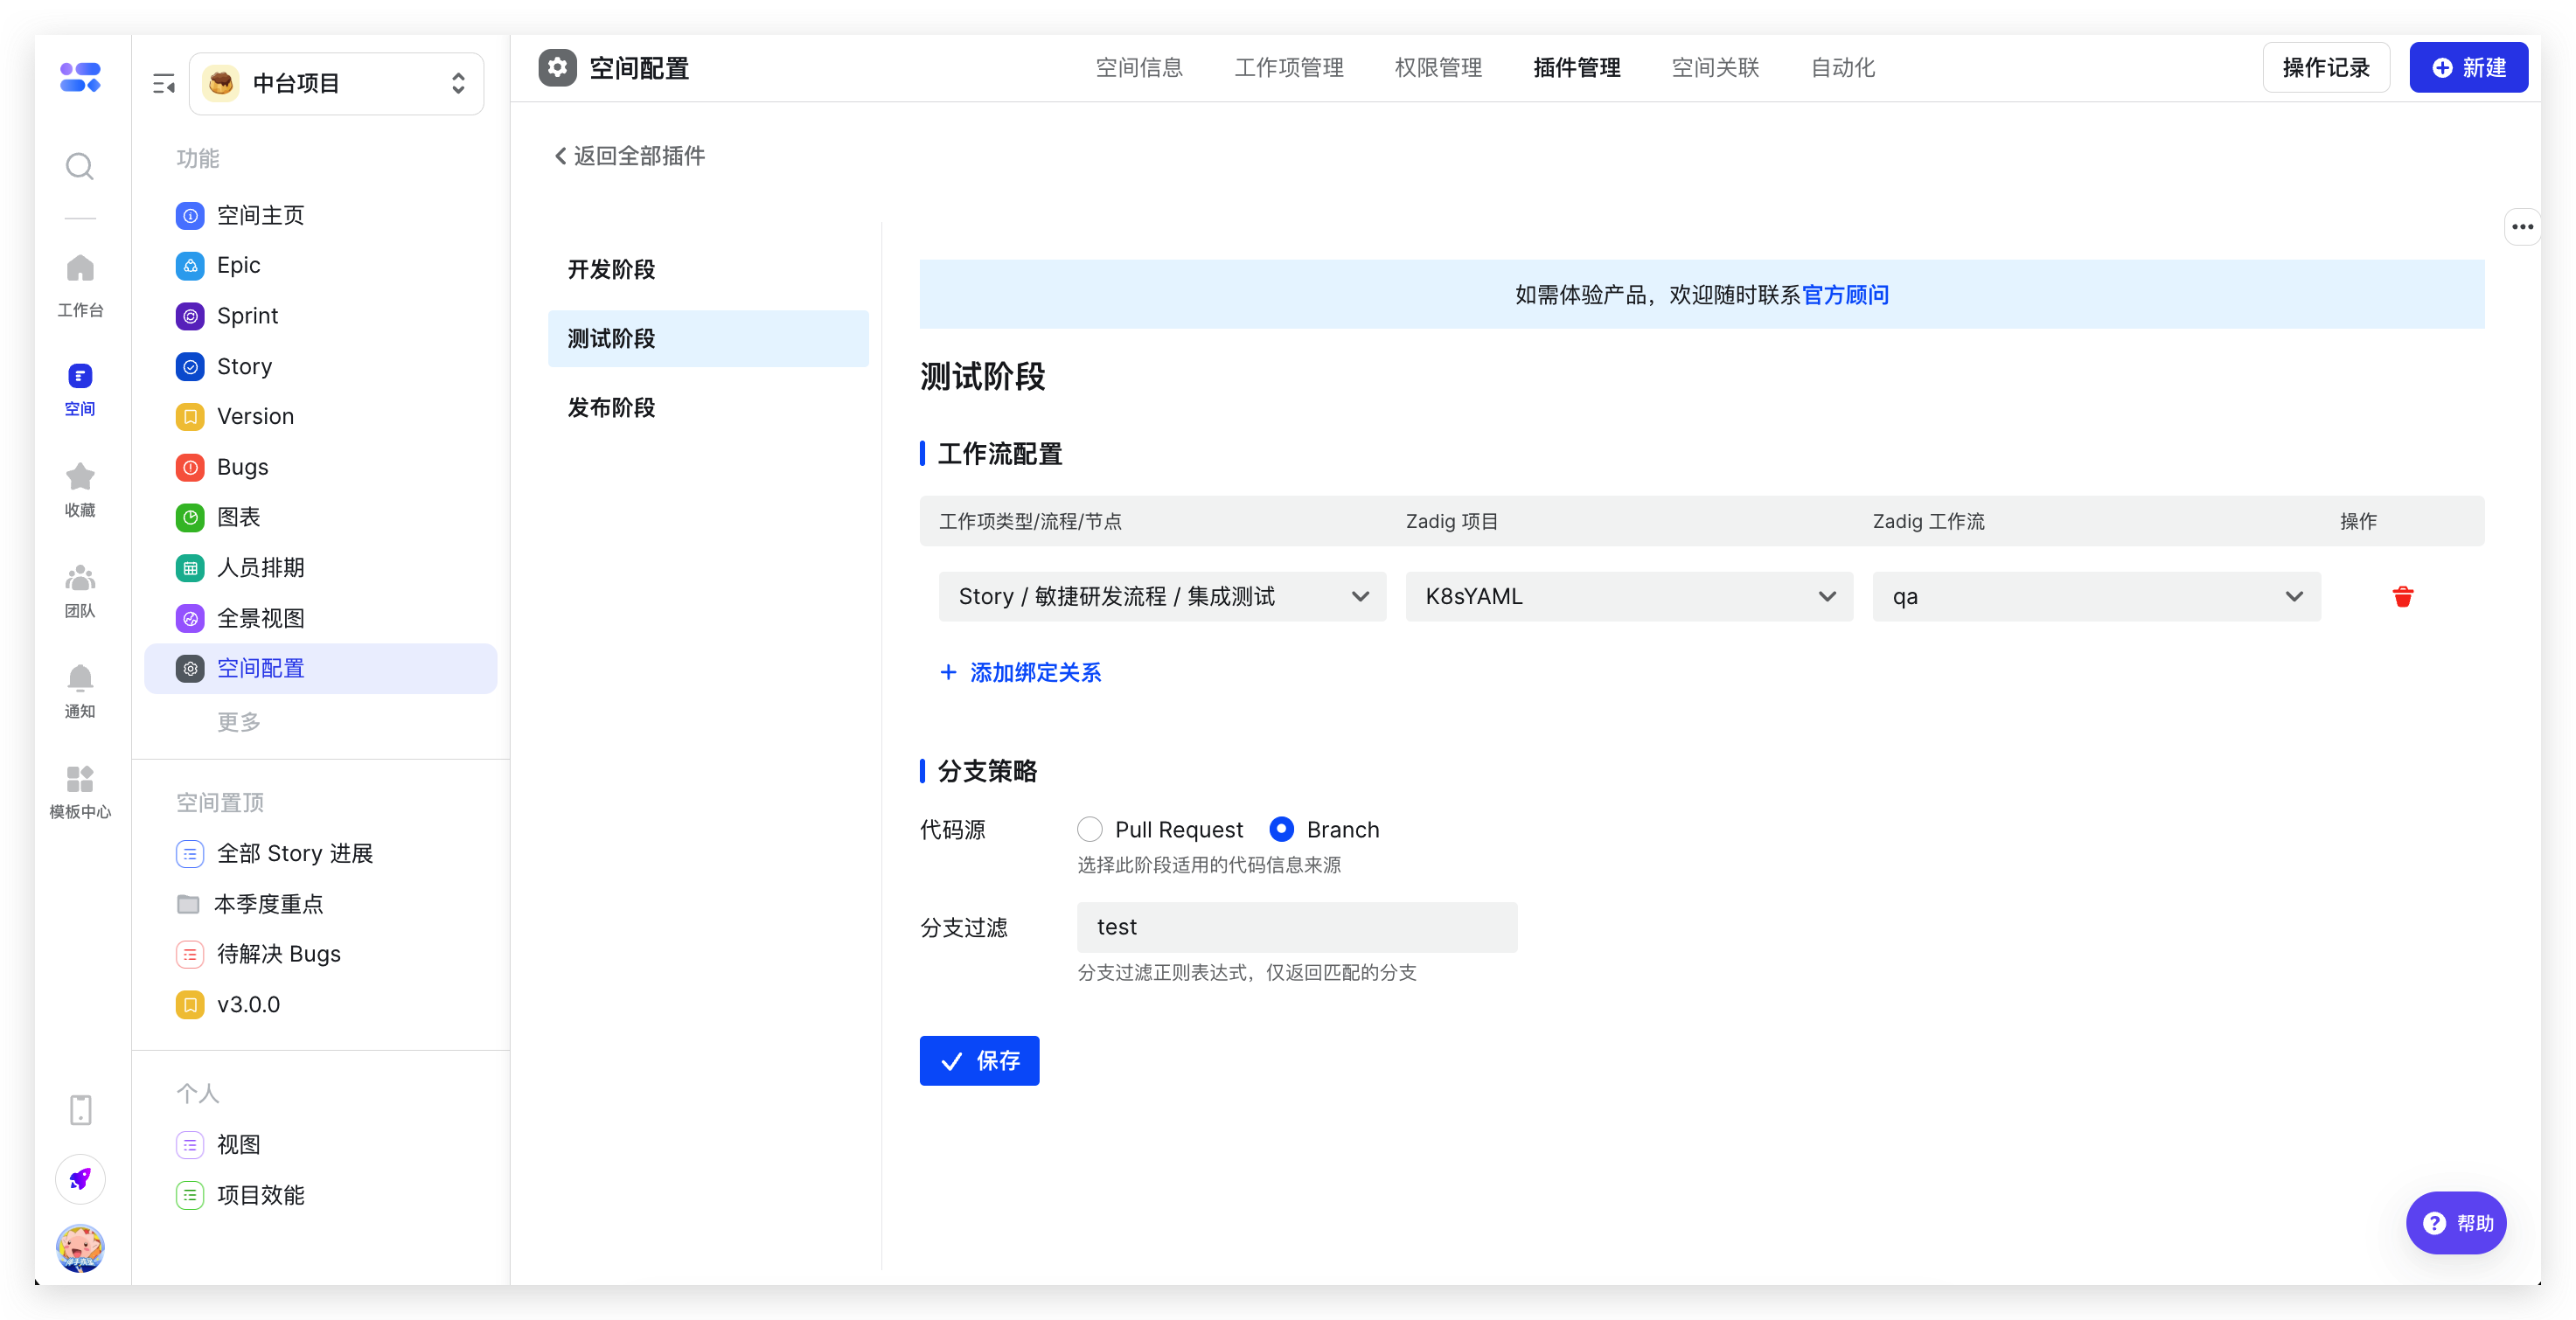This screenshot has height=1320, width=2576.
Task: Open the 收藏 star icon
Action: pos(80,477)
